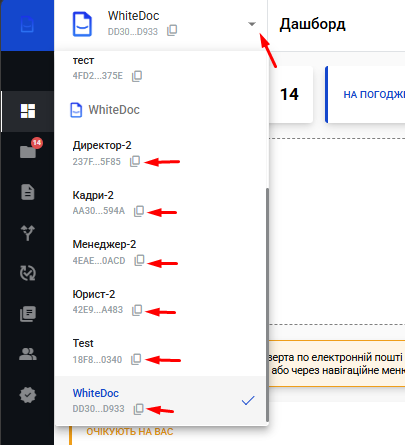Open the users icon in sidebar
Image resolution: width=405 pixels, height=445 pixels.
point(28,354)
